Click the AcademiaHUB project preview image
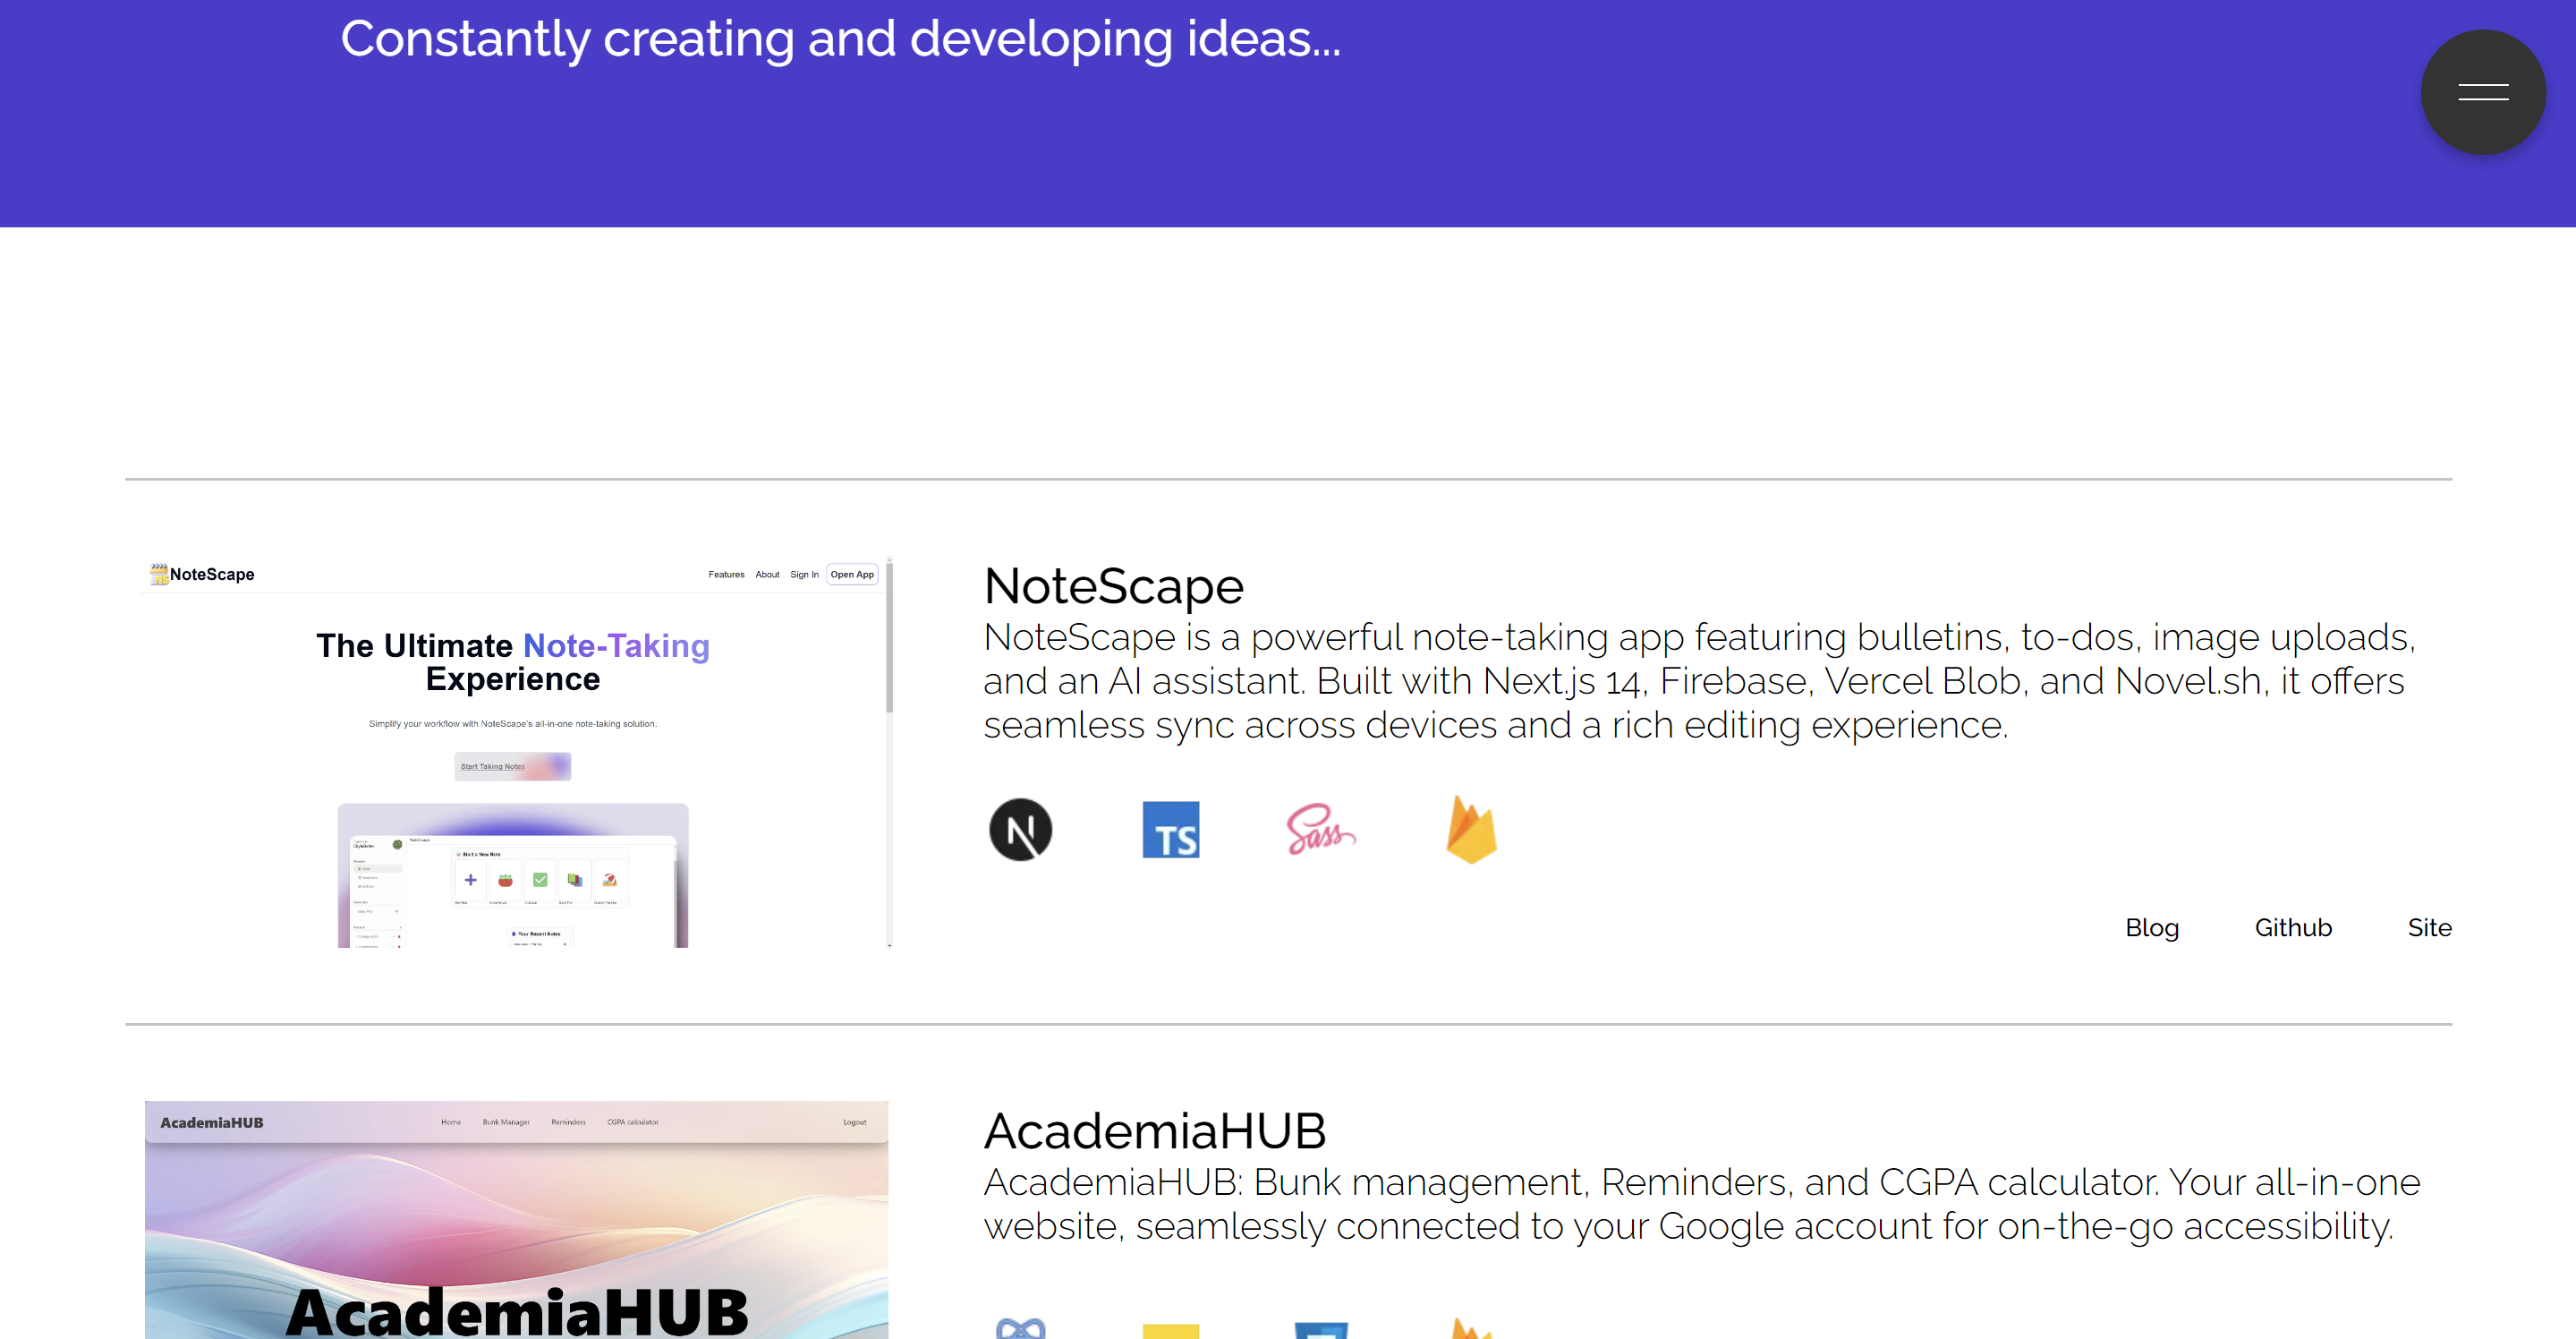Viewport: 2576px width, 1339px height. coord(515,1220)
